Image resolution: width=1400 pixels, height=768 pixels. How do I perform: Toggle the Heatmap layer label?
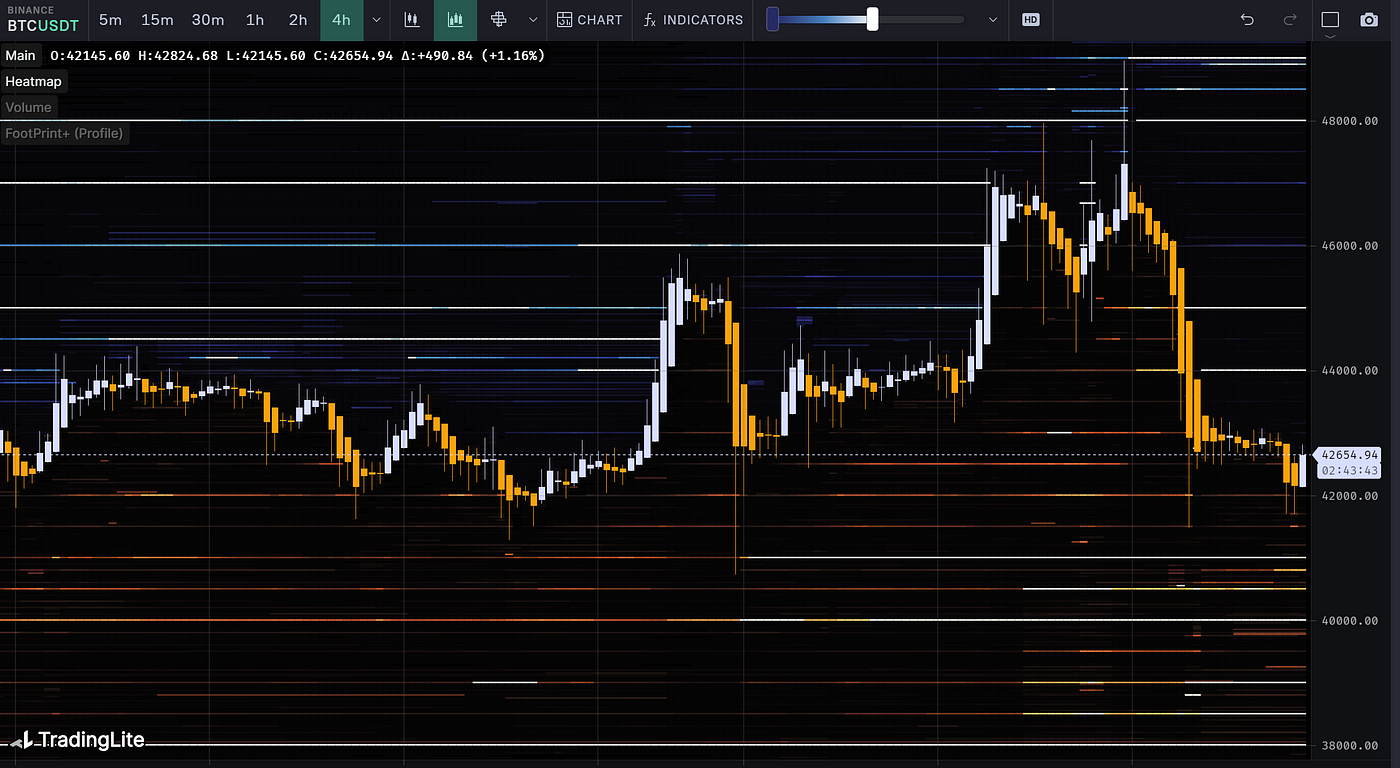click(x=33, y=81)
